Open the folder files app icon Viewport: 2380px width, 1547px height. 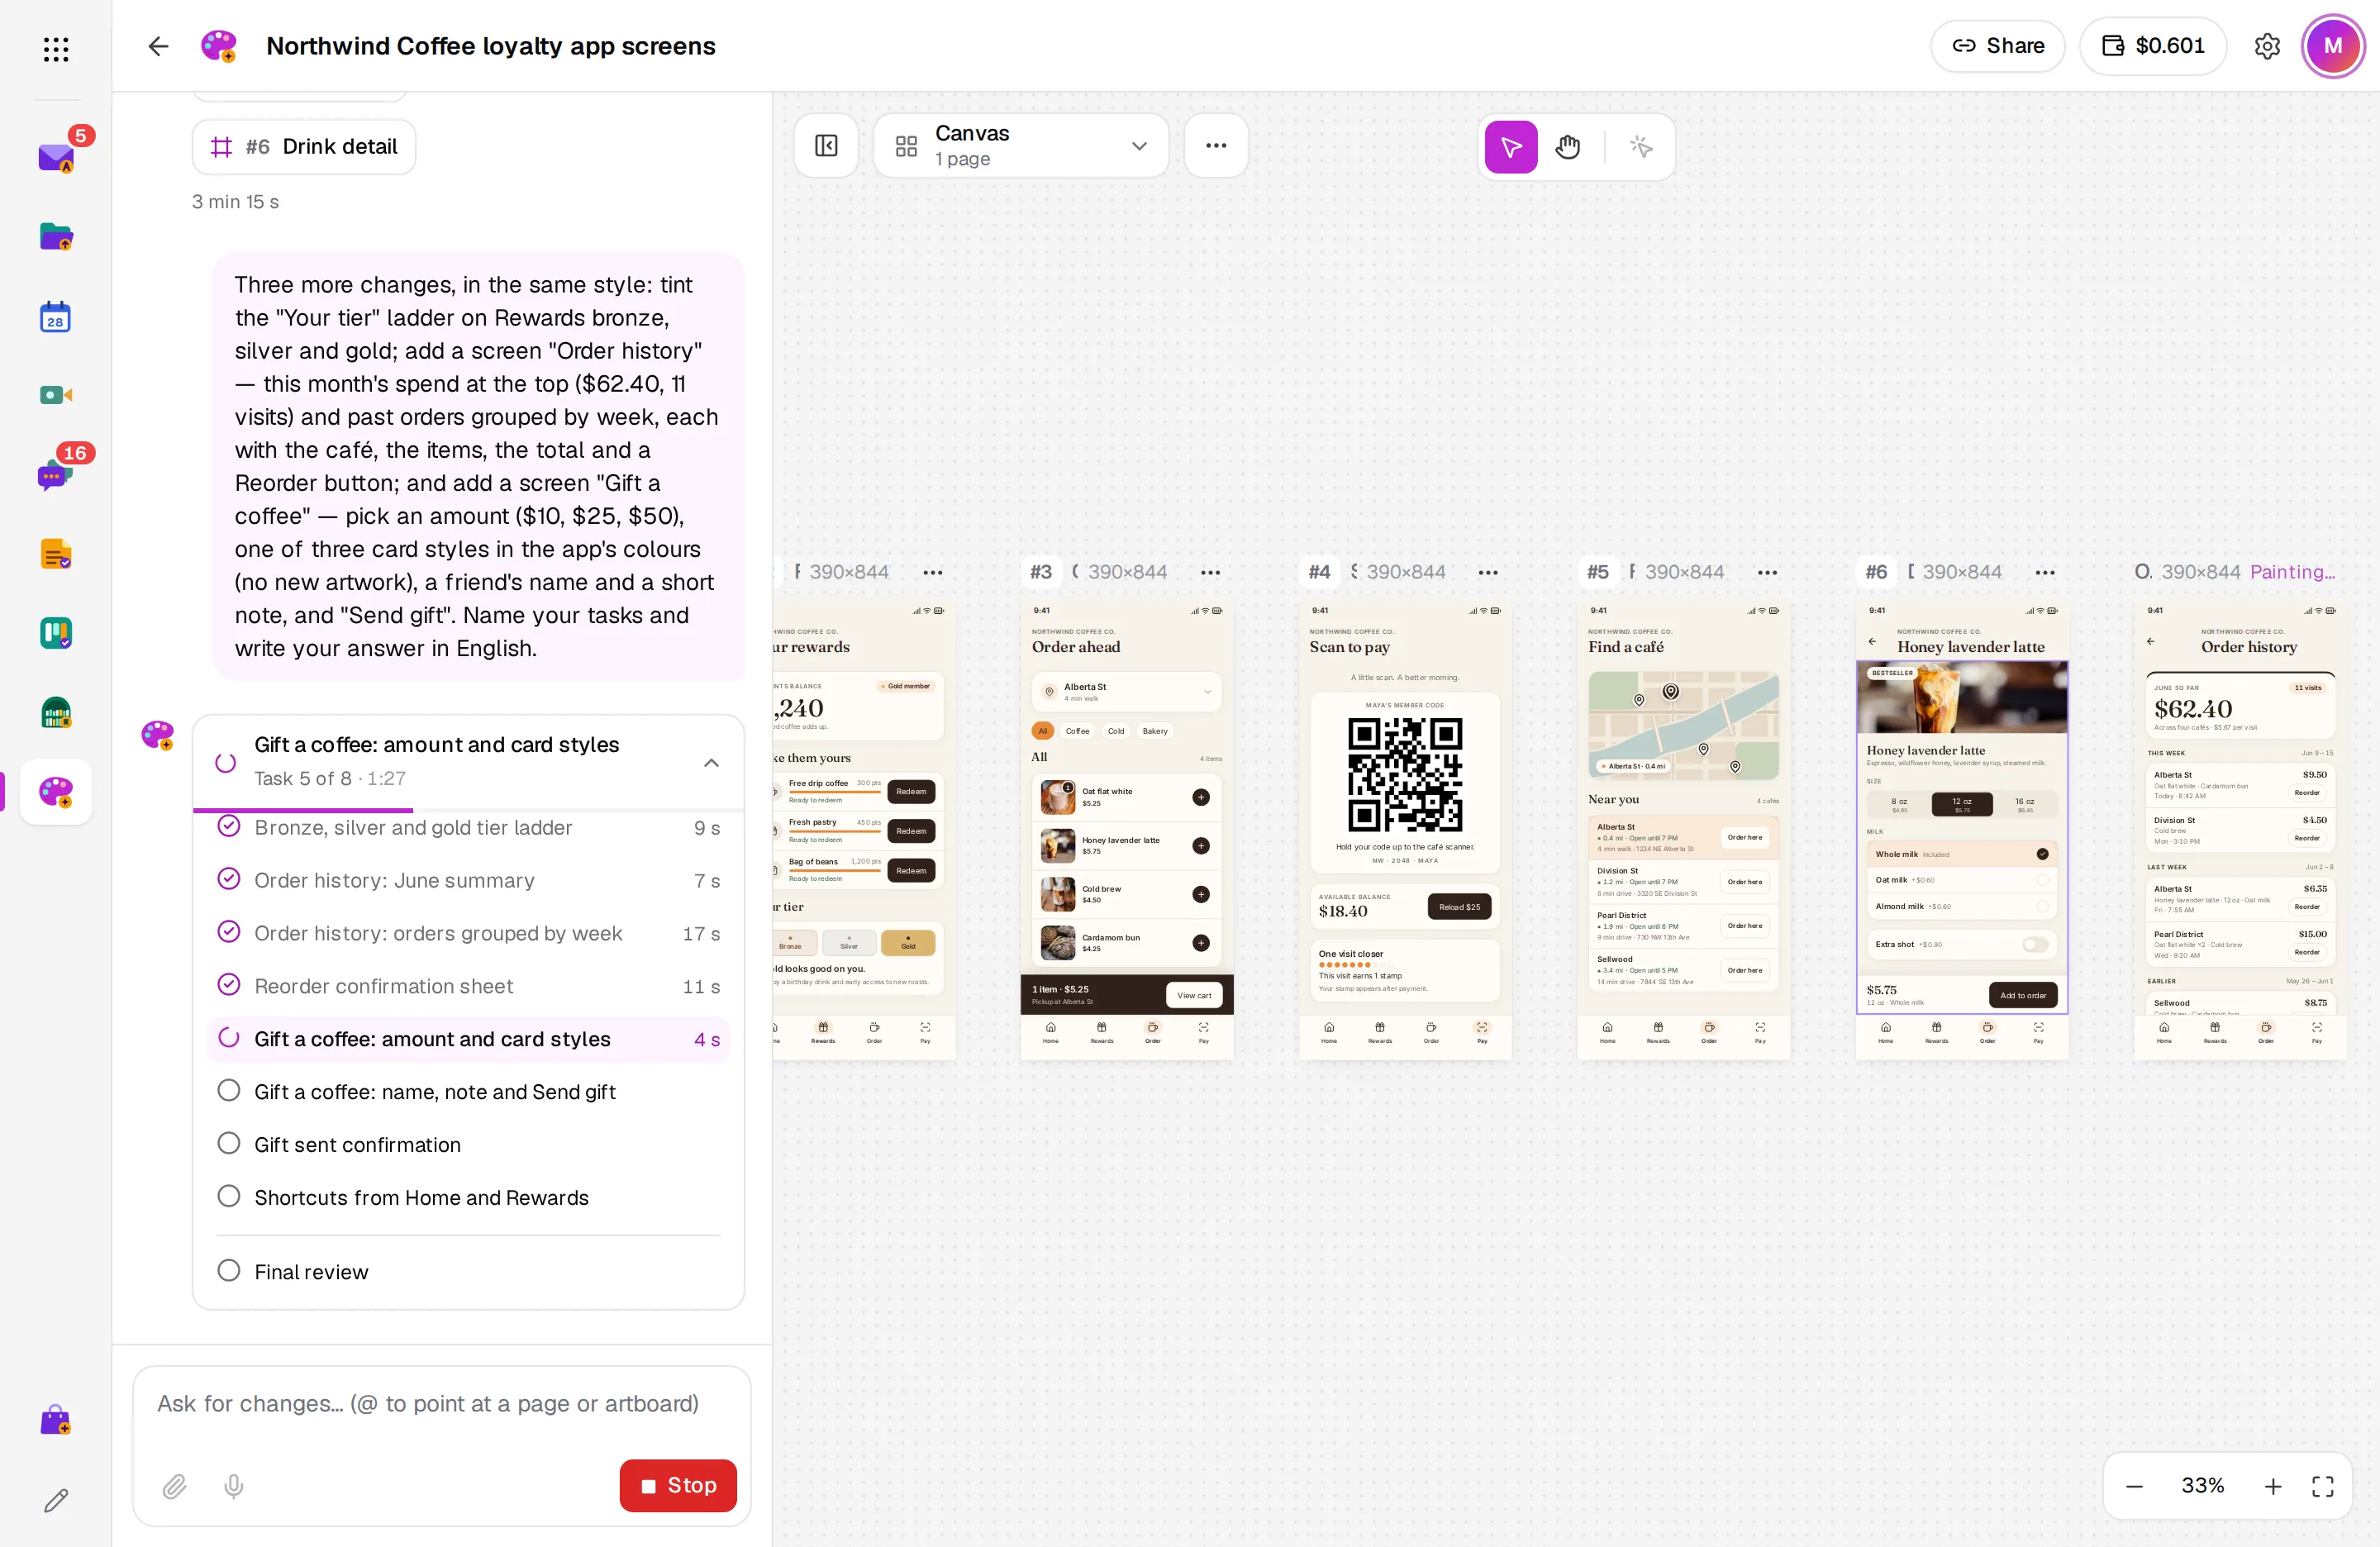(x=56, y=237)
